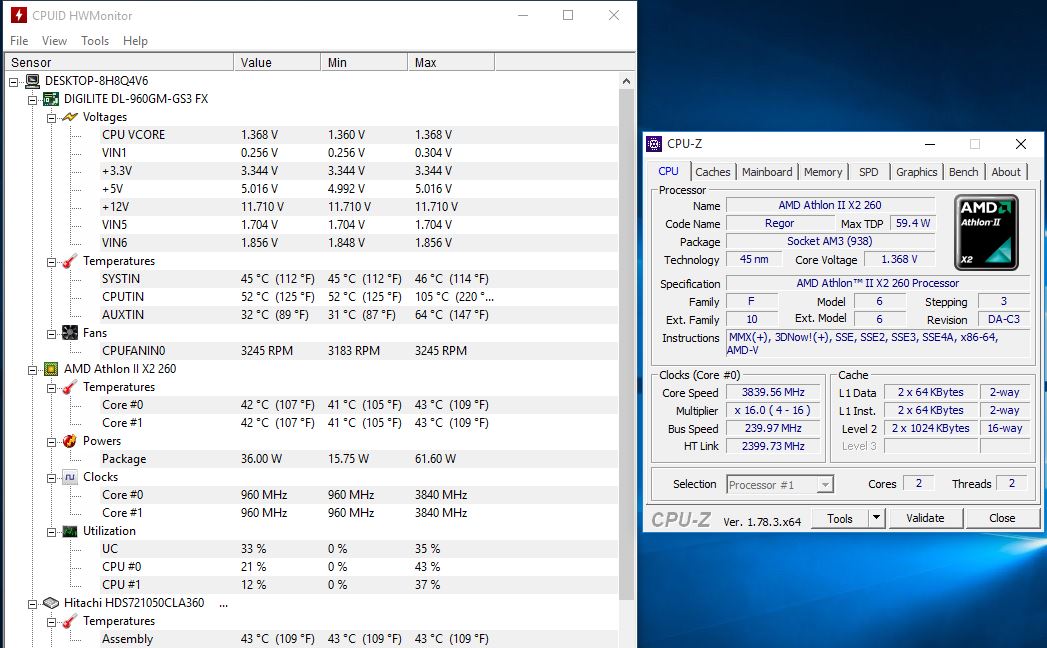This screenshot has height=648, width=1047.
Task: Click the Clocks waveform icon
Action: coord(69,477)
